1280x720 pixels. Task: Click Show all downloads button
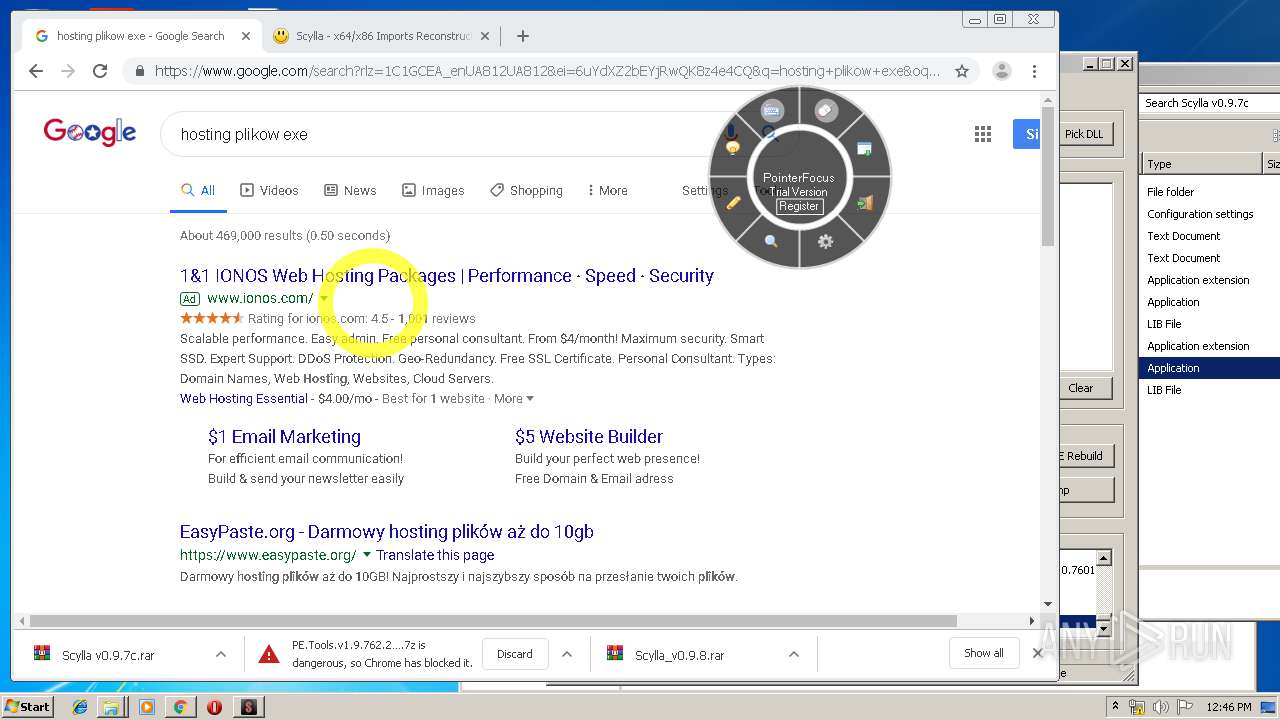984,653
